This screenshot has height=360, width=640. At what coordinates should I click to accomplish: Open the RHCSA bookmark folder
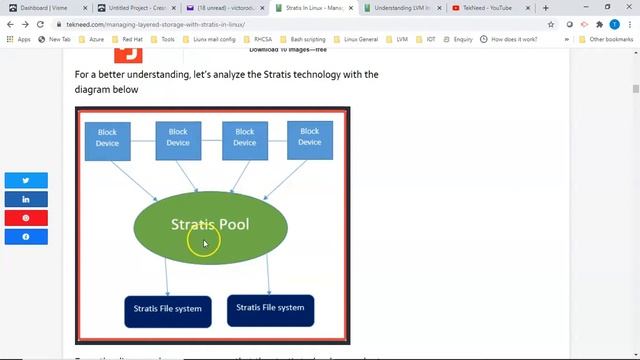(258, 39)
